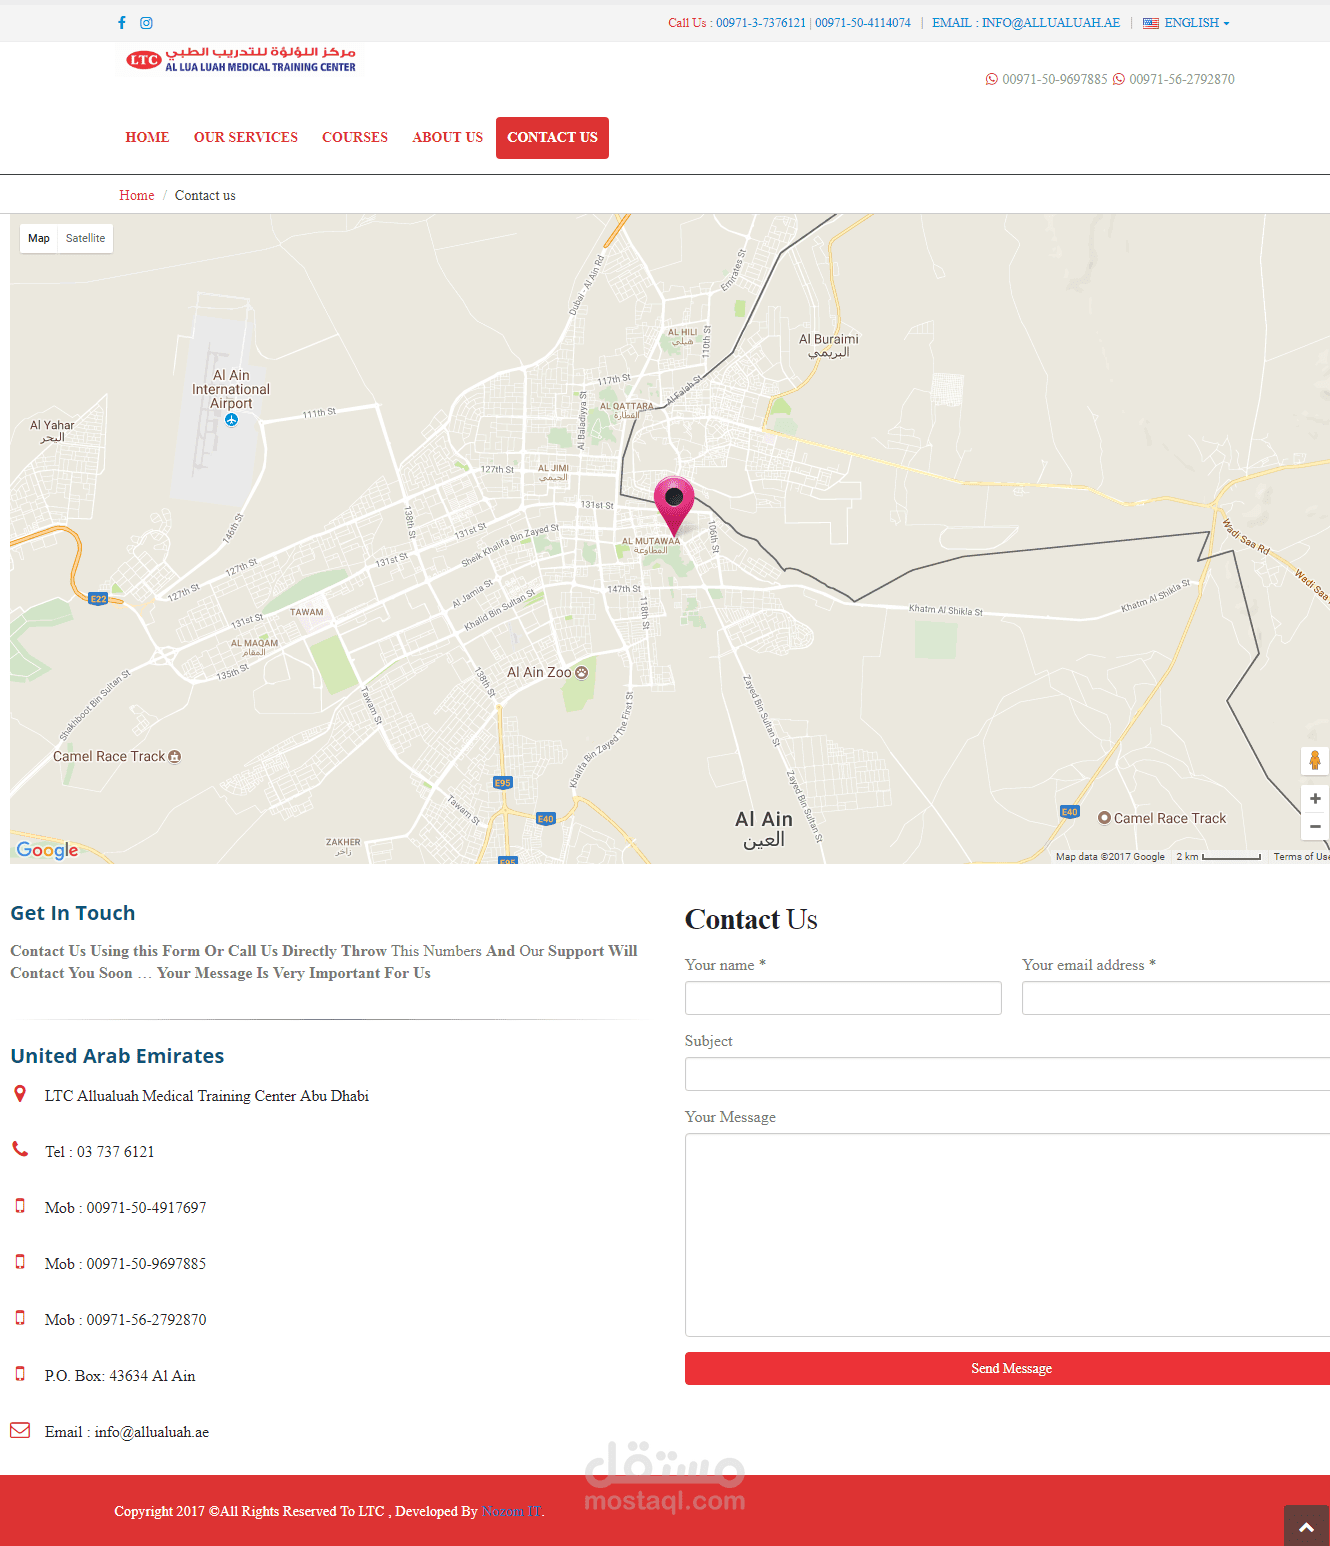Focus the Your name input field
The image size is (1330, 1546).
tap(843, 998)
